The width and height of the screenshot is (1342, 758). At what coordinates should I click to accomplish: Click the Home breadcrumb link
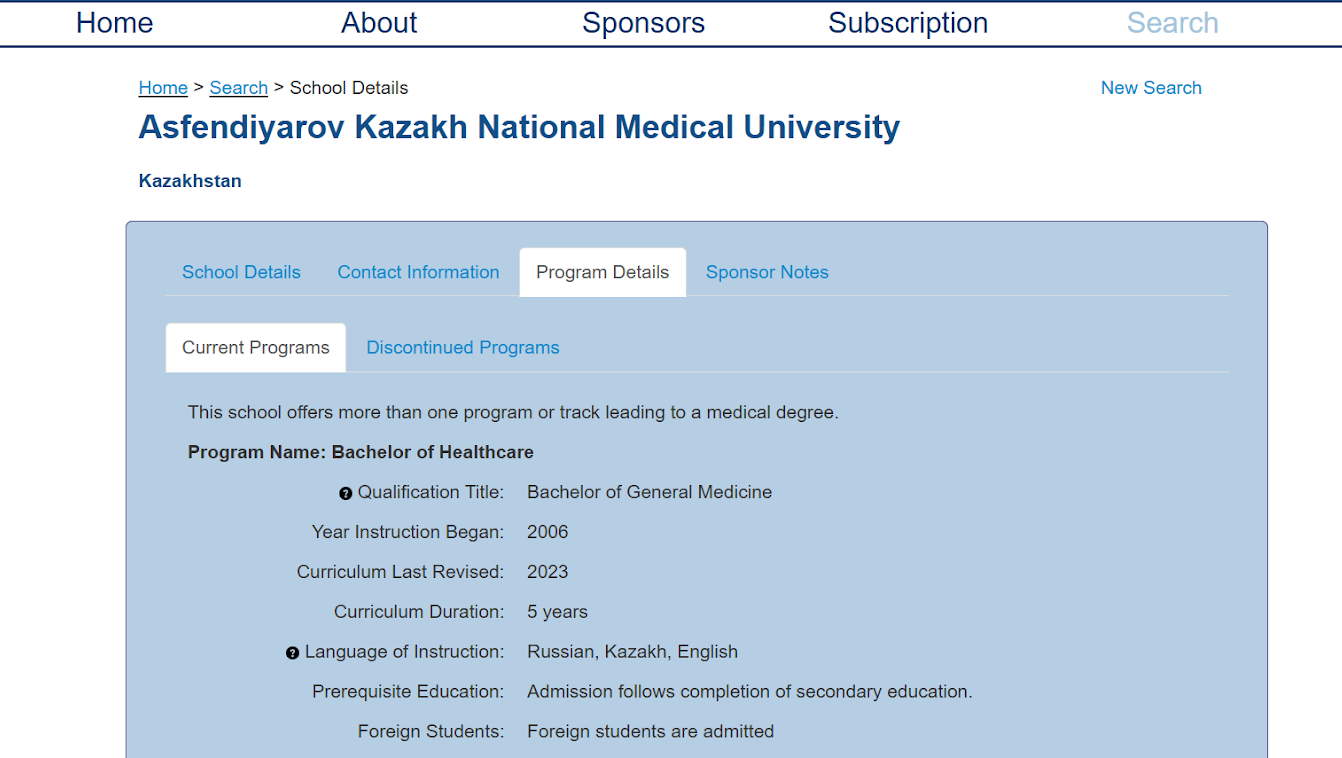click(x=163, y=88)
